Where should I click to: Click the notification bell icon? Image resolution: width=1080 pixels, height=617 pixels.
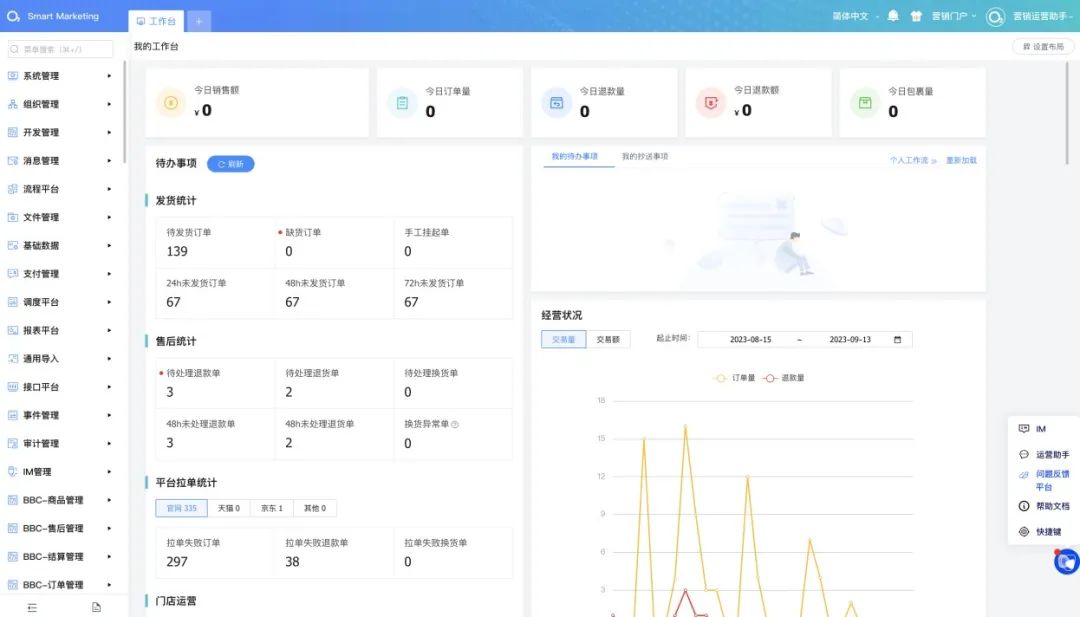[893, 16]
